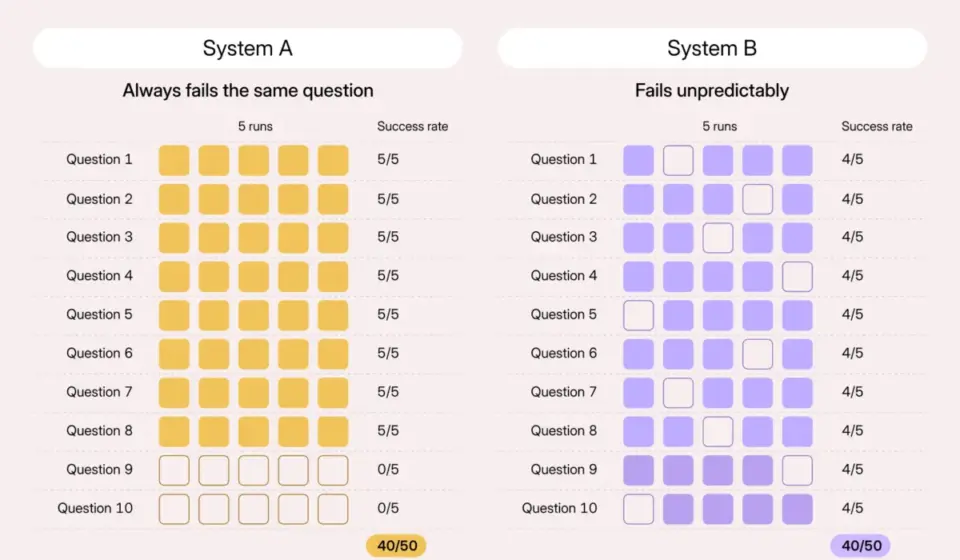The width and height of the screenshot is (960, 560).
Task: Click System B Question 2 empty square
Action: pyautogui.click(x=758, y=200)
